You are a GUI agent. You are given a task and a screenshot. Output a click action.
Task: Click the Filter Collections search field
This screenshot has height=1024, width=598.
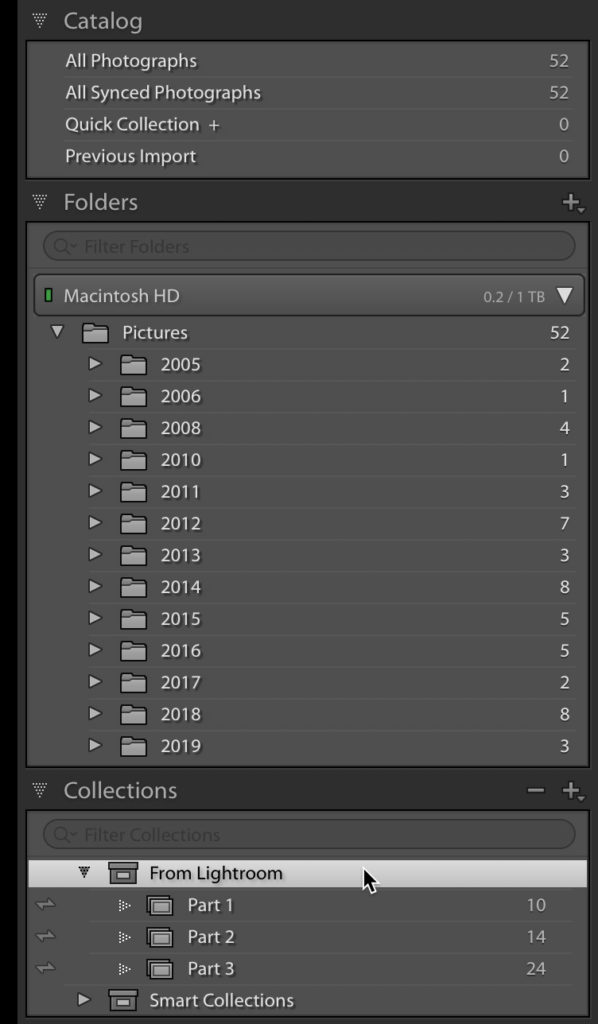[309, 835]
